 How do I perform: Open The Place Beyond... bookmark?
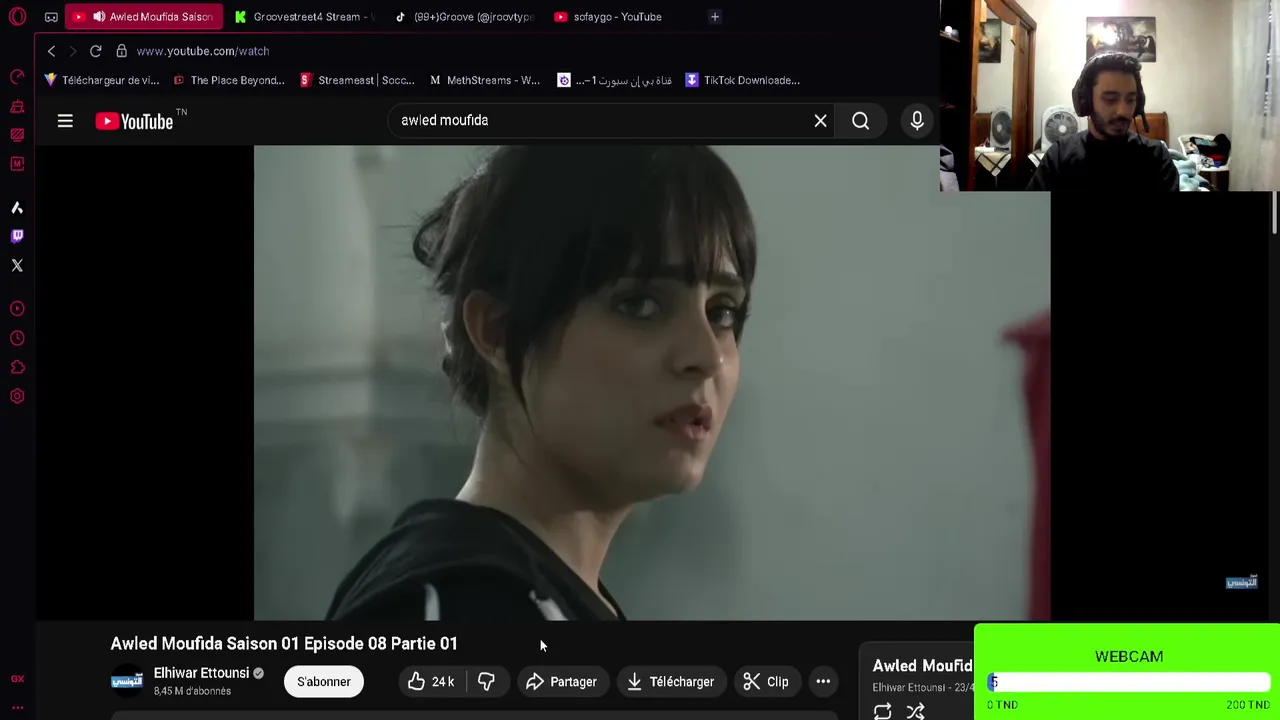tap(229, 80)
